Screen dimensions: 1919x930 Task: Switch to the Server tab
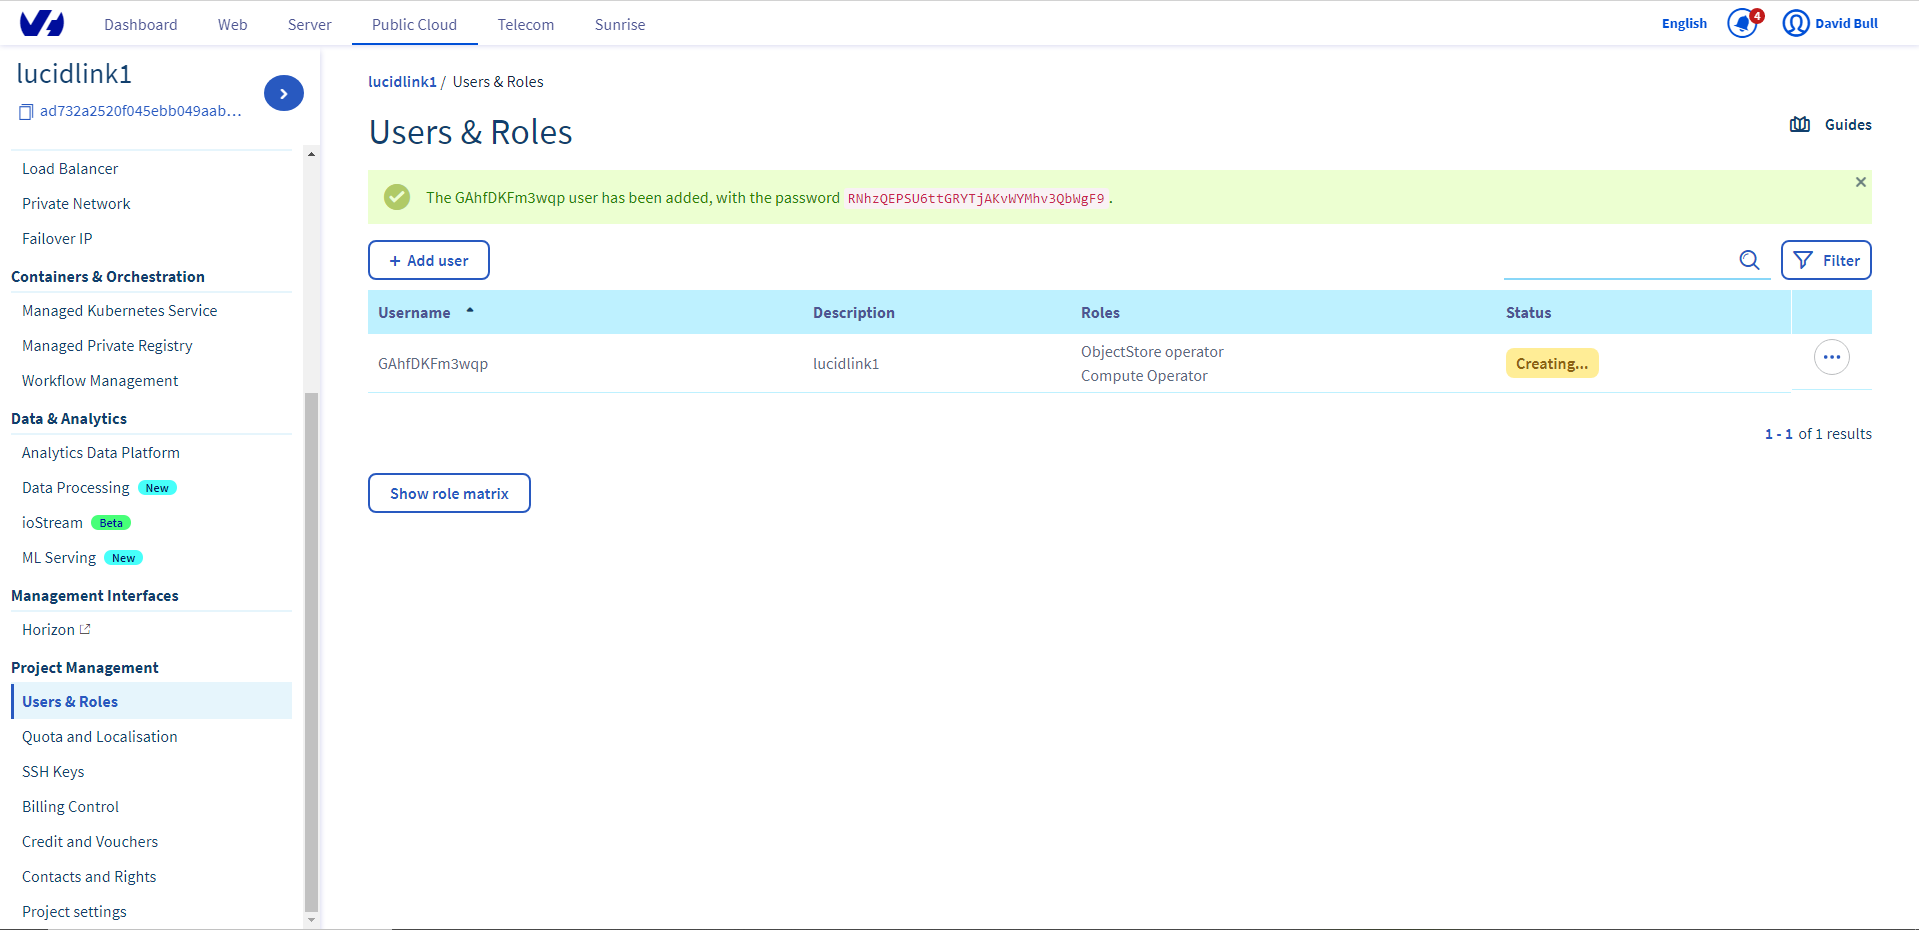pos(310,24)
